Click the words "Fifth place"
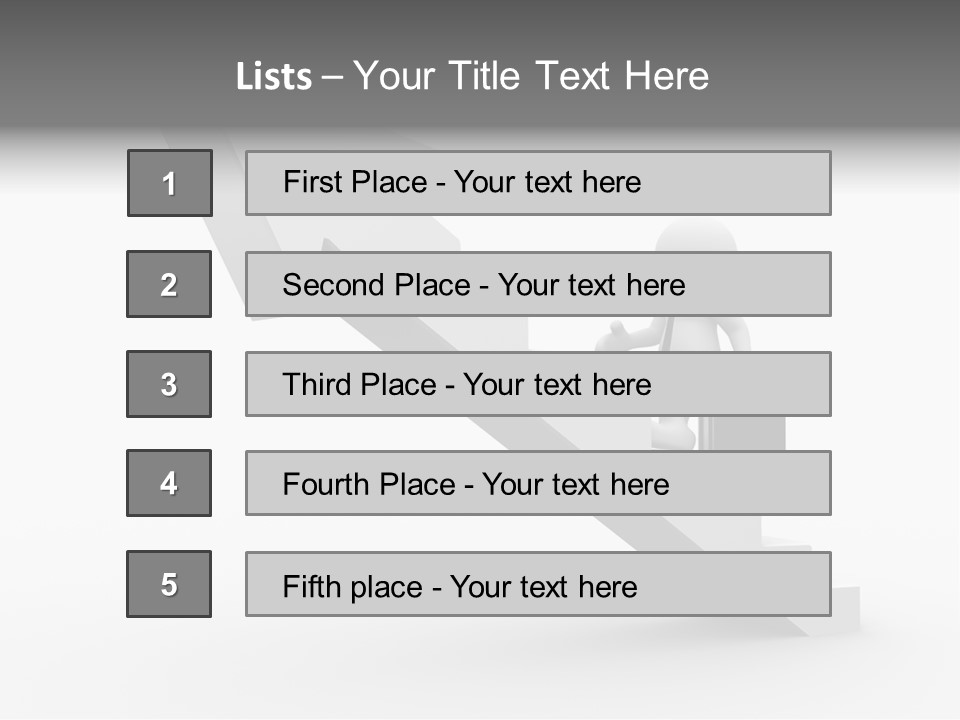 [x=353, y=586]
